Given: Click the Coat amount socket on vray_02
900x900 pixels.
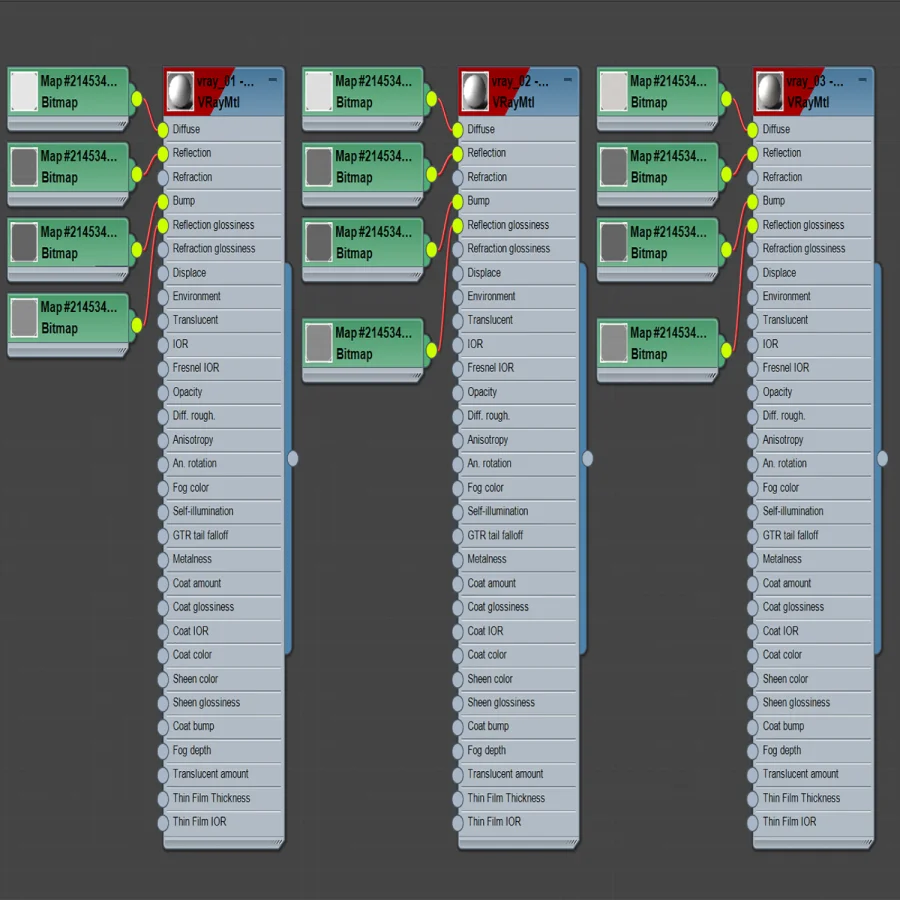Looking at the screenshot, I should coord(457,584).
